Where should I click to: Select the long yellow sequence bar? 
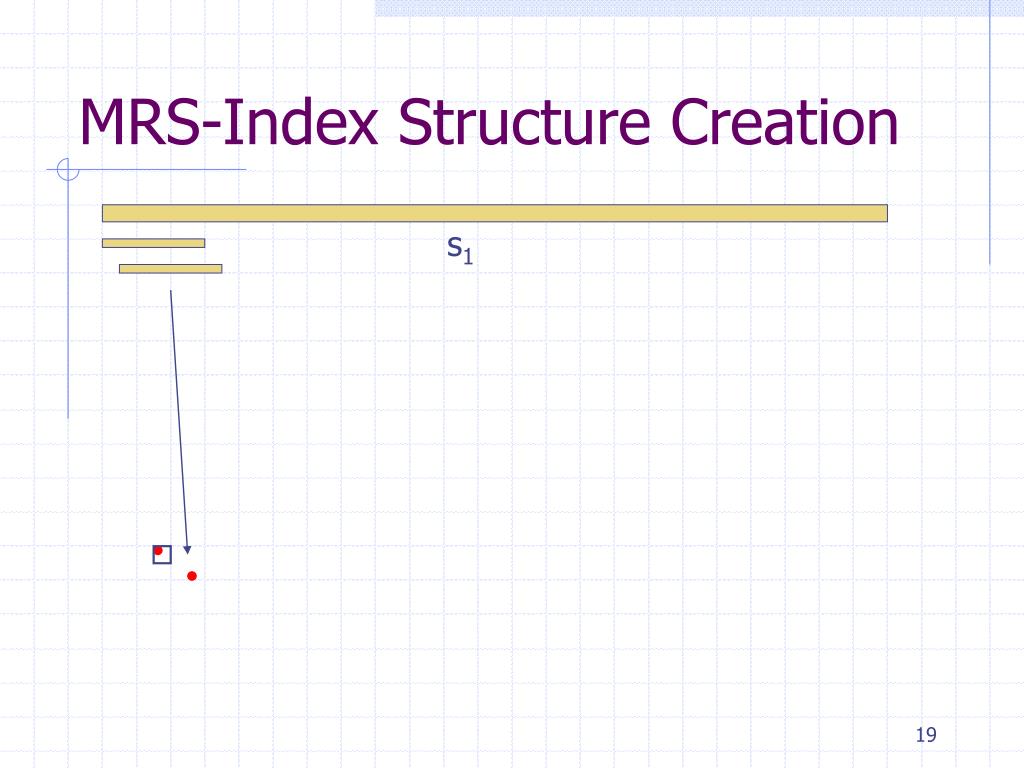tap(495, 213)
